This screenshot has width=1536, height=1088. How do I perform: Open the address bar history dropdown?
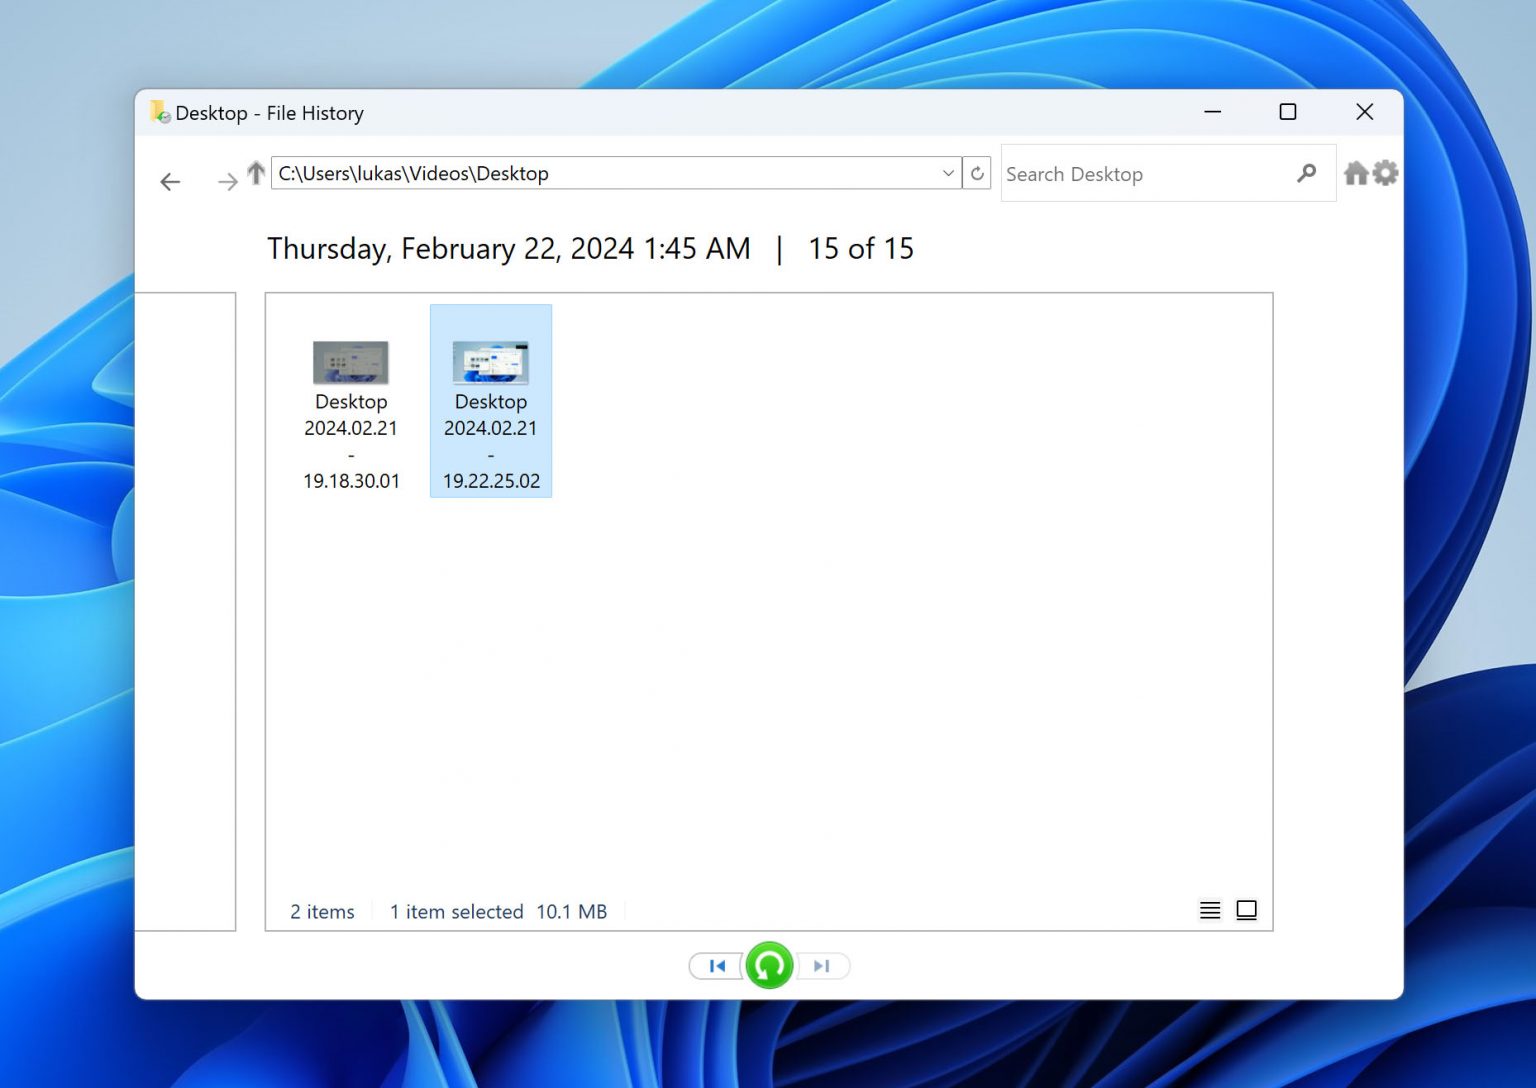tap(948, 173)
